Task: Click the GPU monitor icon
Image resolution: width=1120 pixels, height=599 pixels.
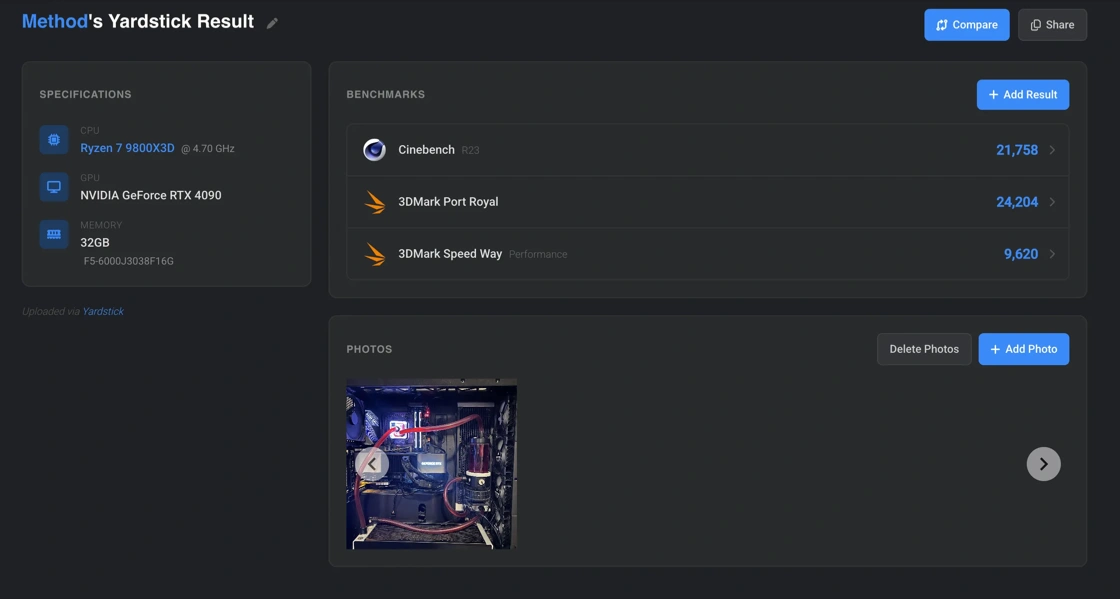Action: coord(54,187)
